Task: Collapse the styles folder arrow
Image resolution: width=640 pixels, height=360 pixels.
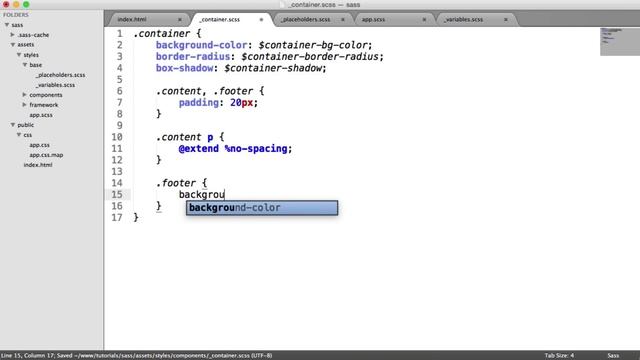Action: pyautogui.click(x=19, y=55)
